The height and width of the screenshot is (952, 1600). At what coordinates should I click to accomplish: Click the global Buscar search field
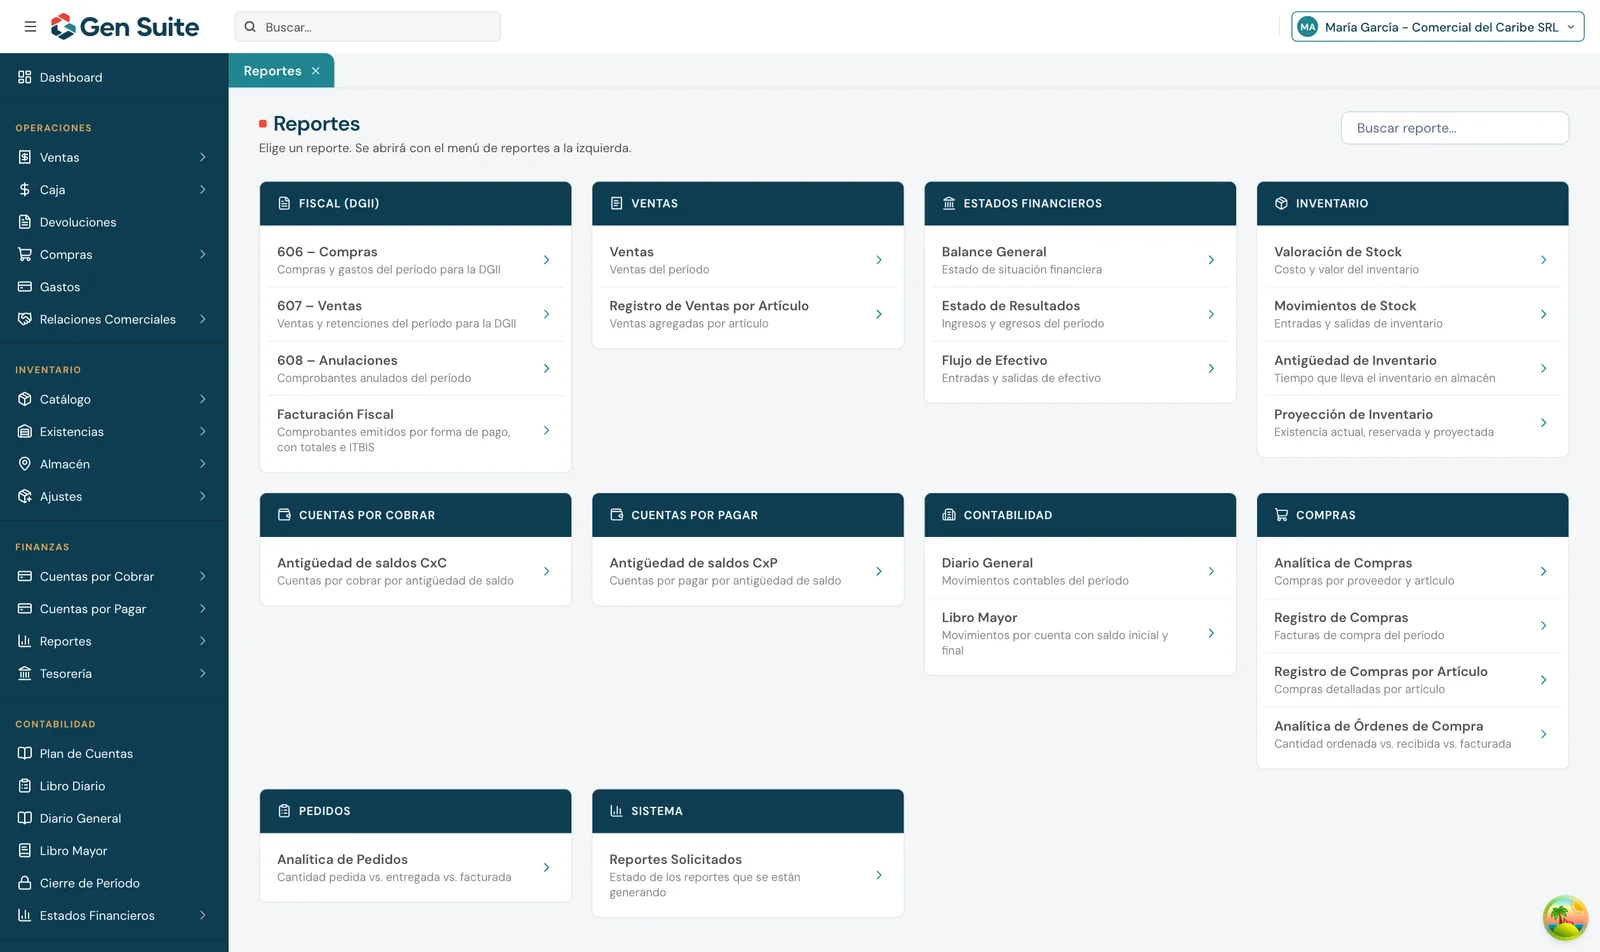368,27
